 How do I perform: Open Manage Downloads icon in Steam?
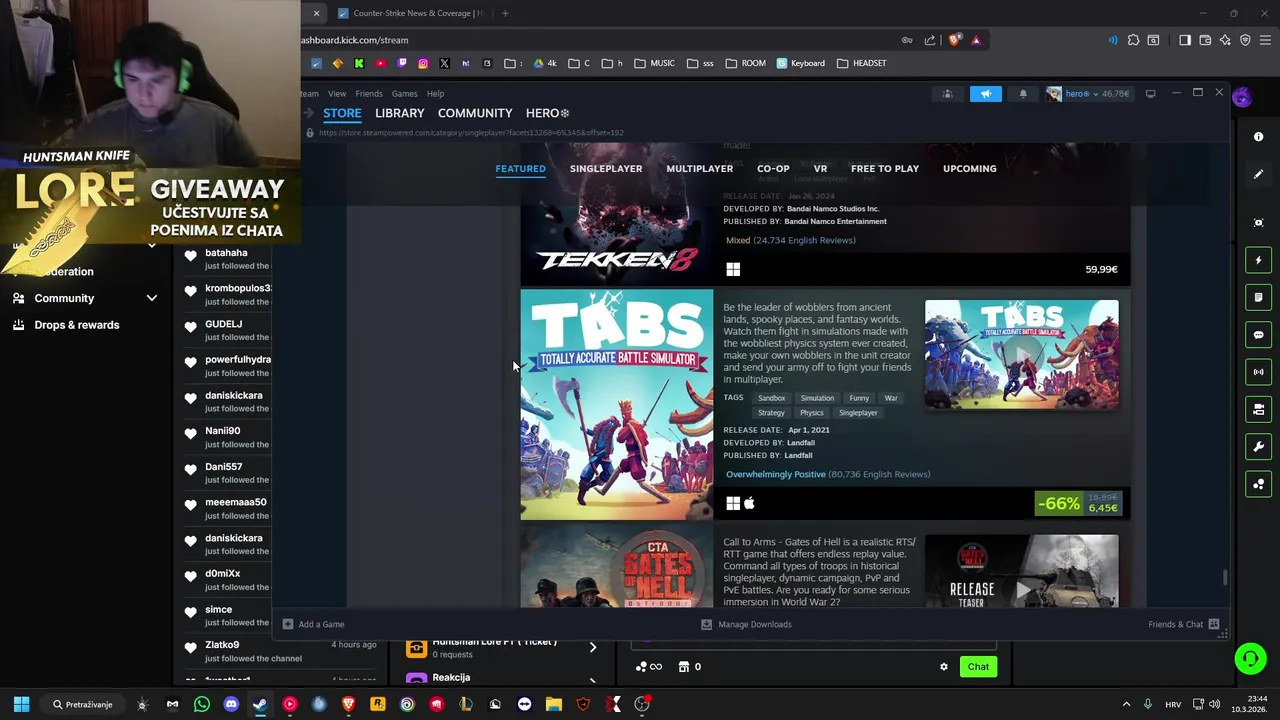(x=706, y=624)
